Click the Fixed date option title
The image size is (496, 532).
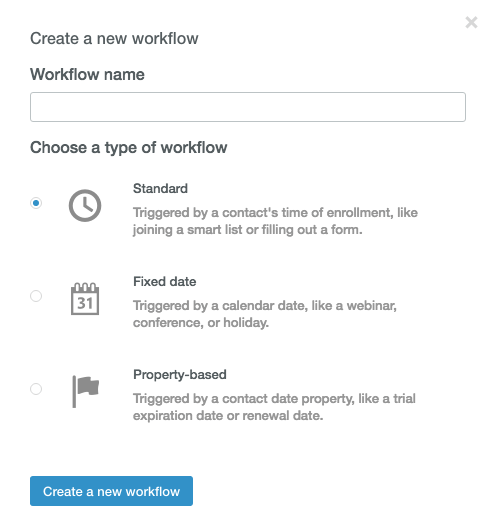tap(165, 282)
